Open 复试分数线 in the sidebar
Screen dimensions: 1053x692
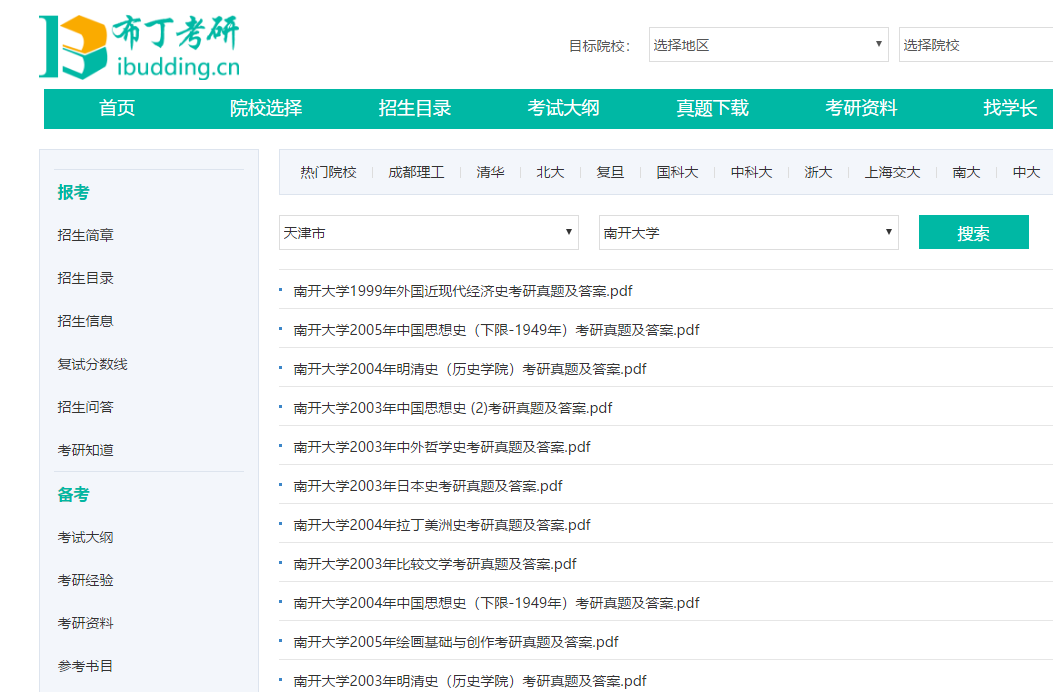click(93, 364)
